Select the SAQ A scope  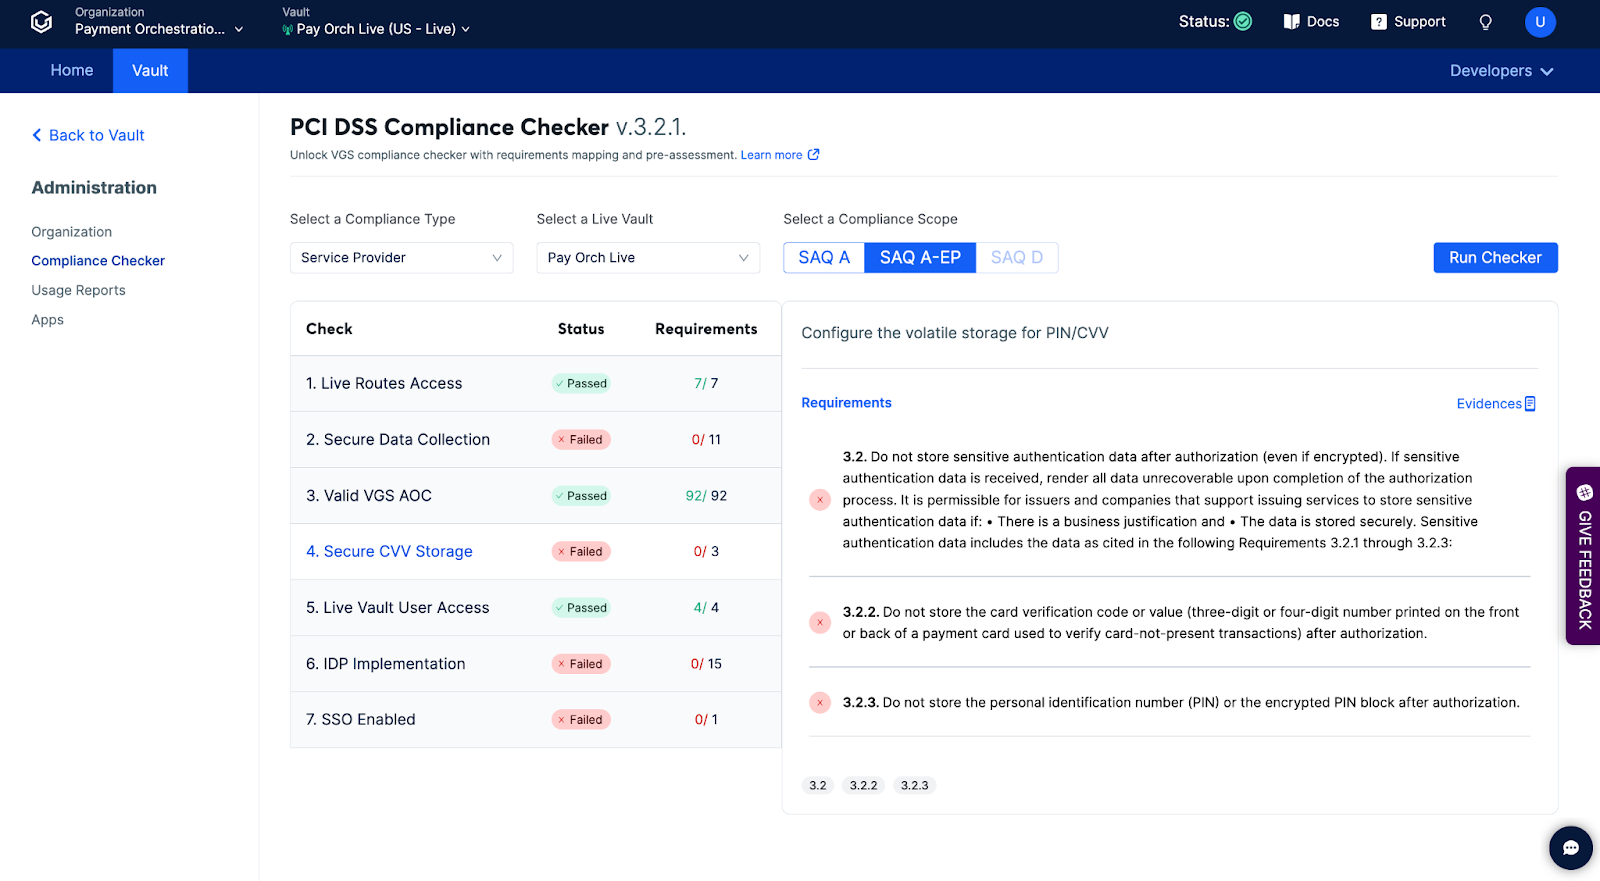[x=824, y=258]
